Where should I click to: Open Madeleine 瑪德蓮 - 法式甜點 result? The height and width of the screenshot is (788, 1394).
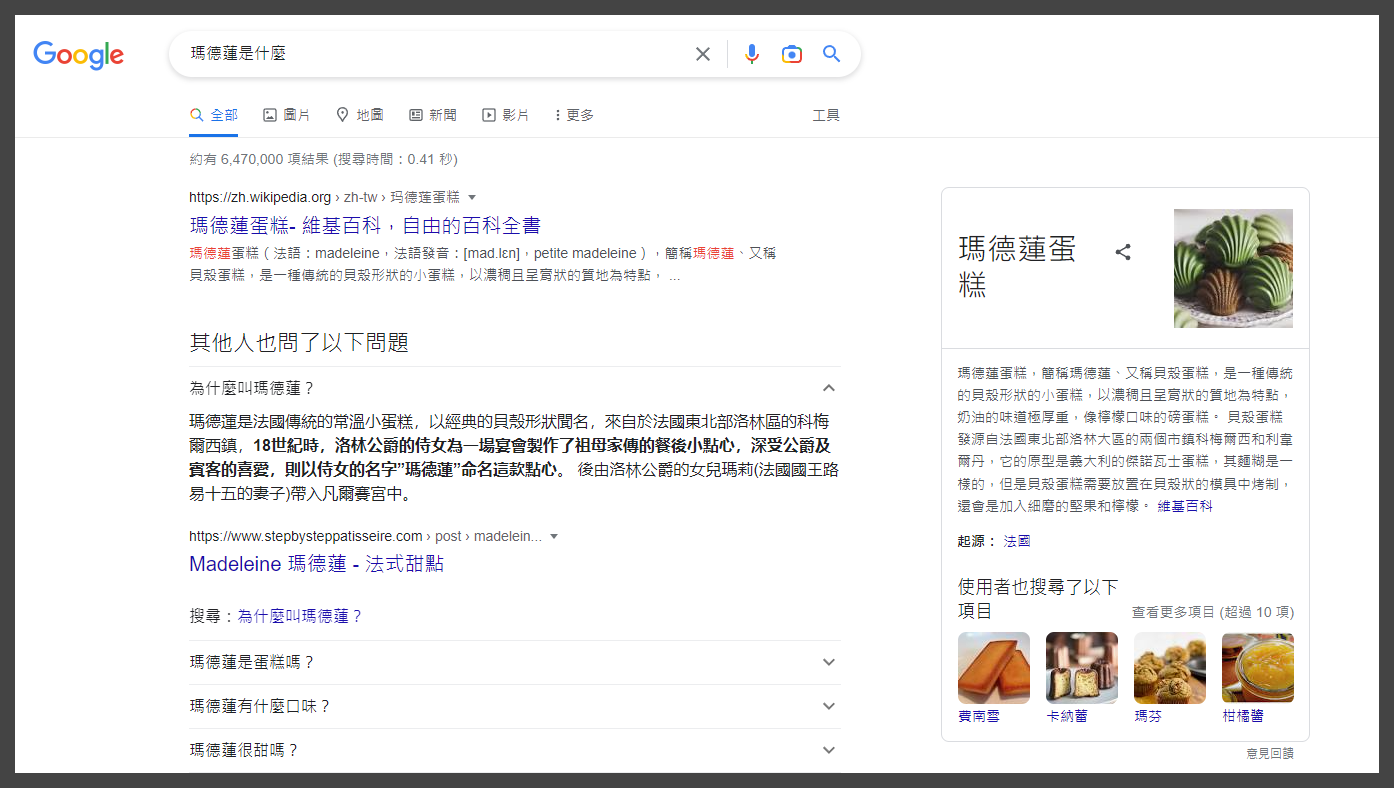point(316,564)
